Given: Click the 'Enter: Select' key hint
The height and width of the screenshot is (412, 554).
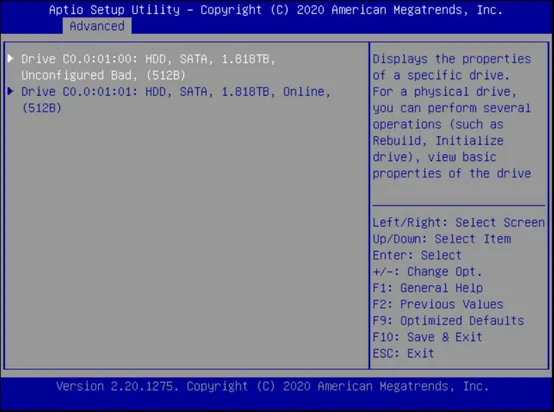Looking at the screenshot, I should point(417,255).
